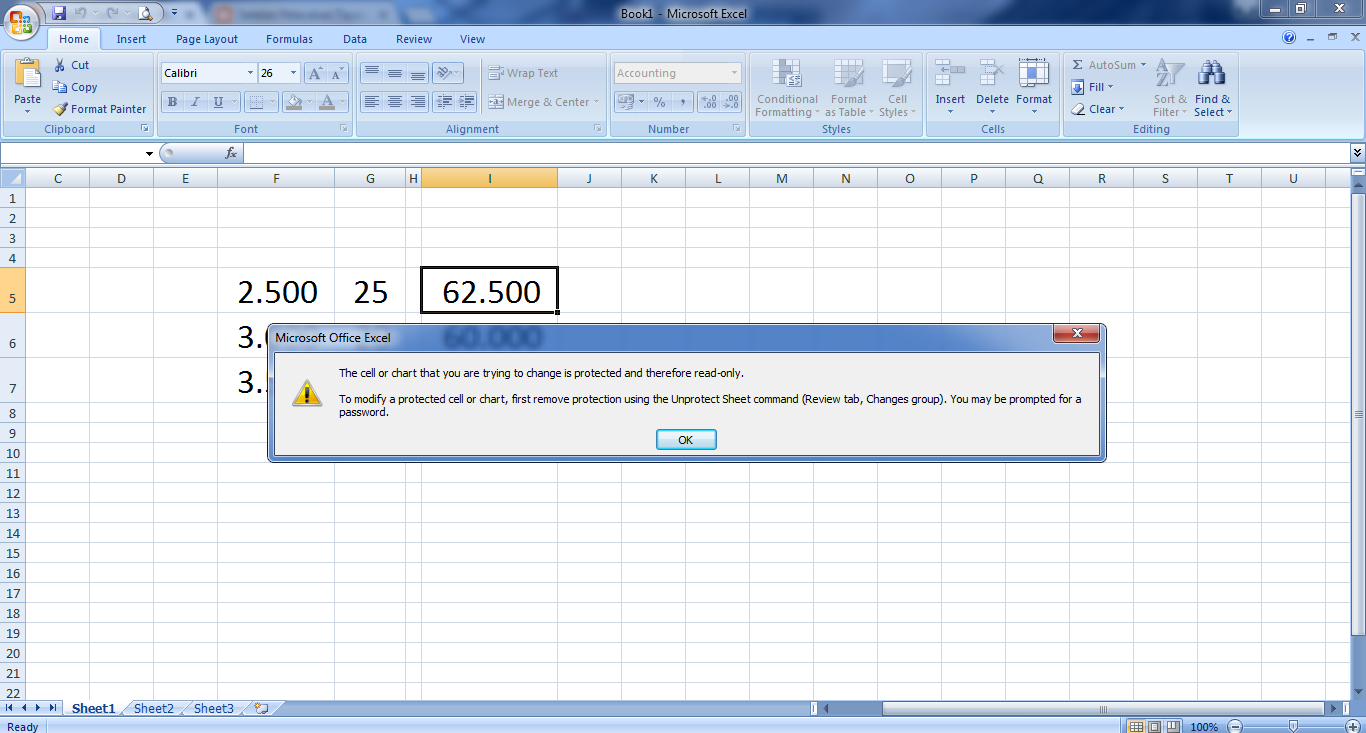Toggle Wrap Text

[523, 73]
